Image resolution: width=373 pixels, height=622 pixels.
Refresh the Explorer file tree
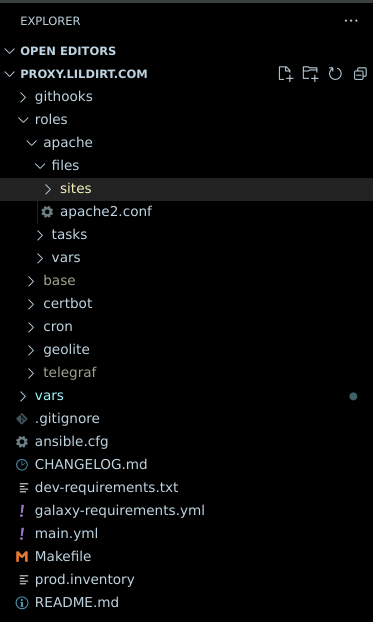[335, 74]
